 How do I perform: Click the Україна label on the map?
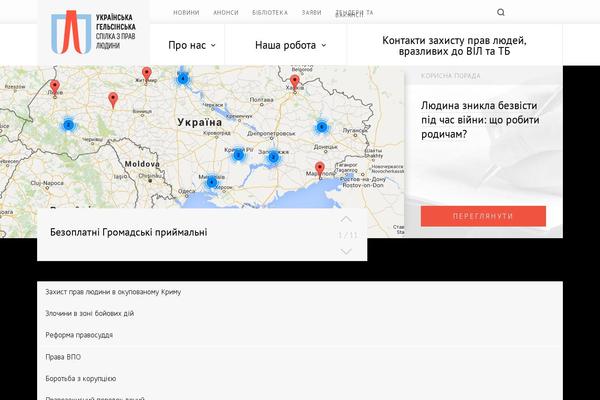click(x=199, y=122)
